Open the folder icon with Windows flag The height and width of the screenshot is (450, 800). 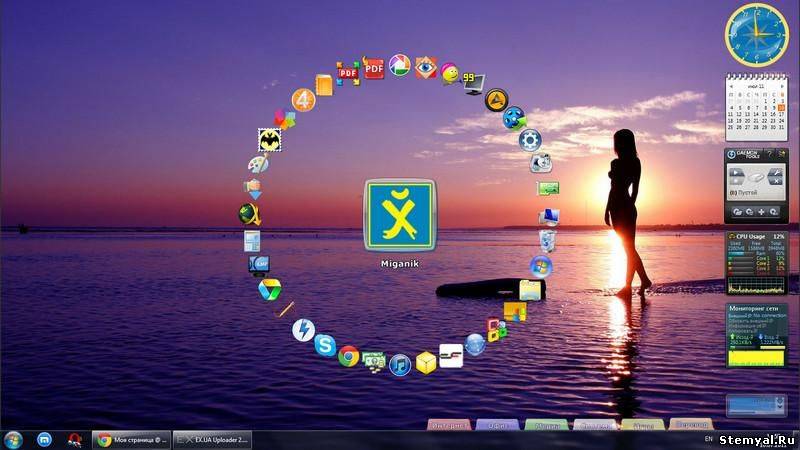pos(514,312)
